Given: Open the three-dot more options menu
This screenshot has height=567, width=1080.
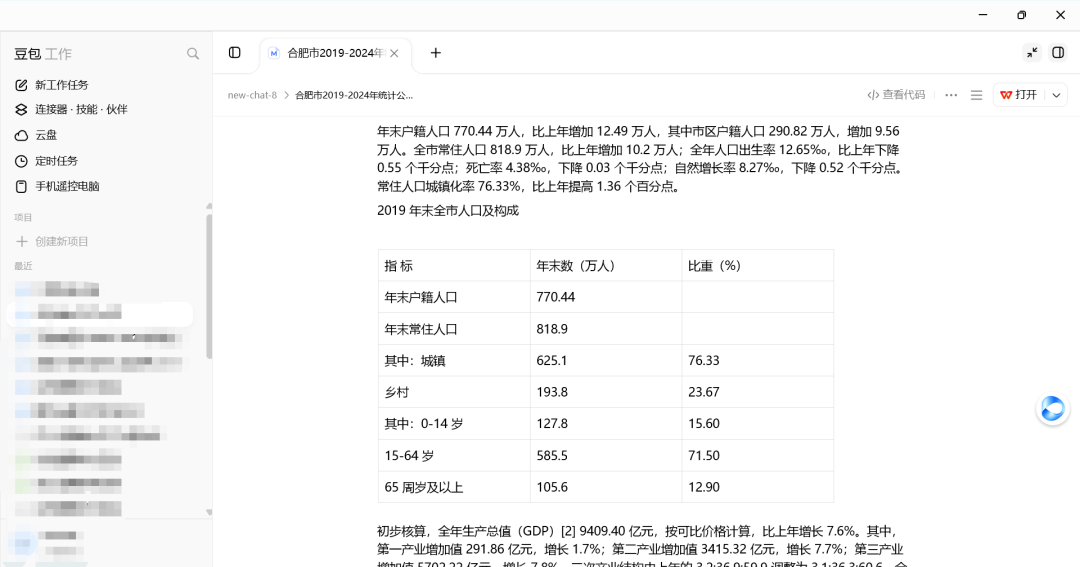Looking at the screenshot, I should [x=951, y=95].
